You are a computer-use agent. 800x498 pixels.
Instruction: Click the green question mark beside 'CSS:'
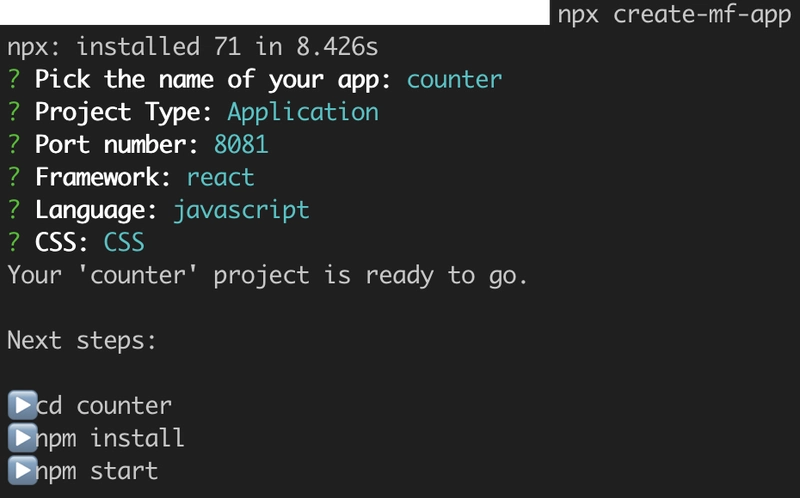point(14,242)
